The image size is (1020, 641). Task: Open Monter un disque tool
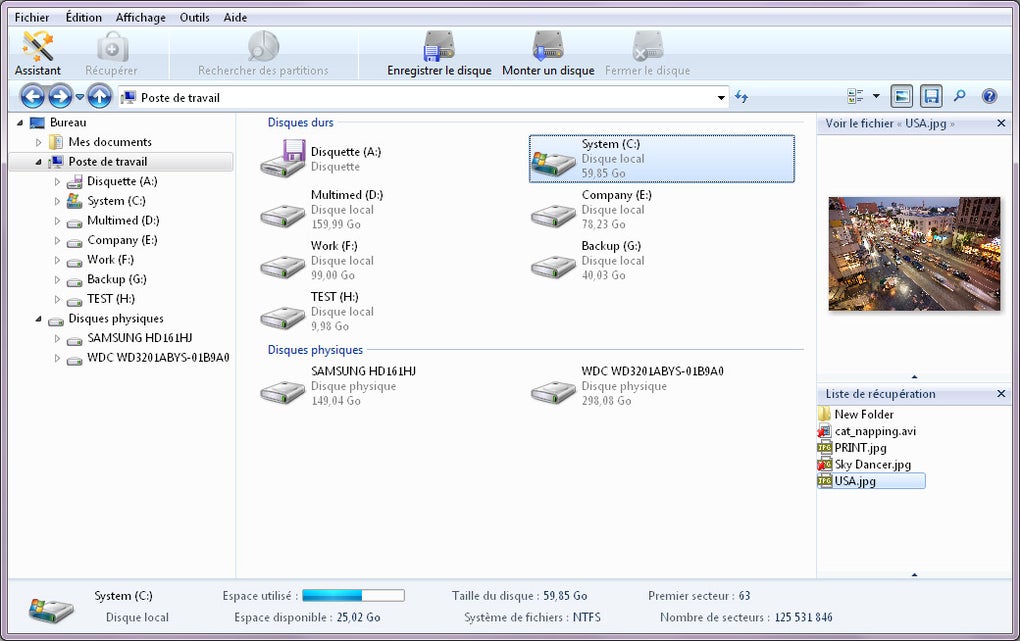pos(548,53)
